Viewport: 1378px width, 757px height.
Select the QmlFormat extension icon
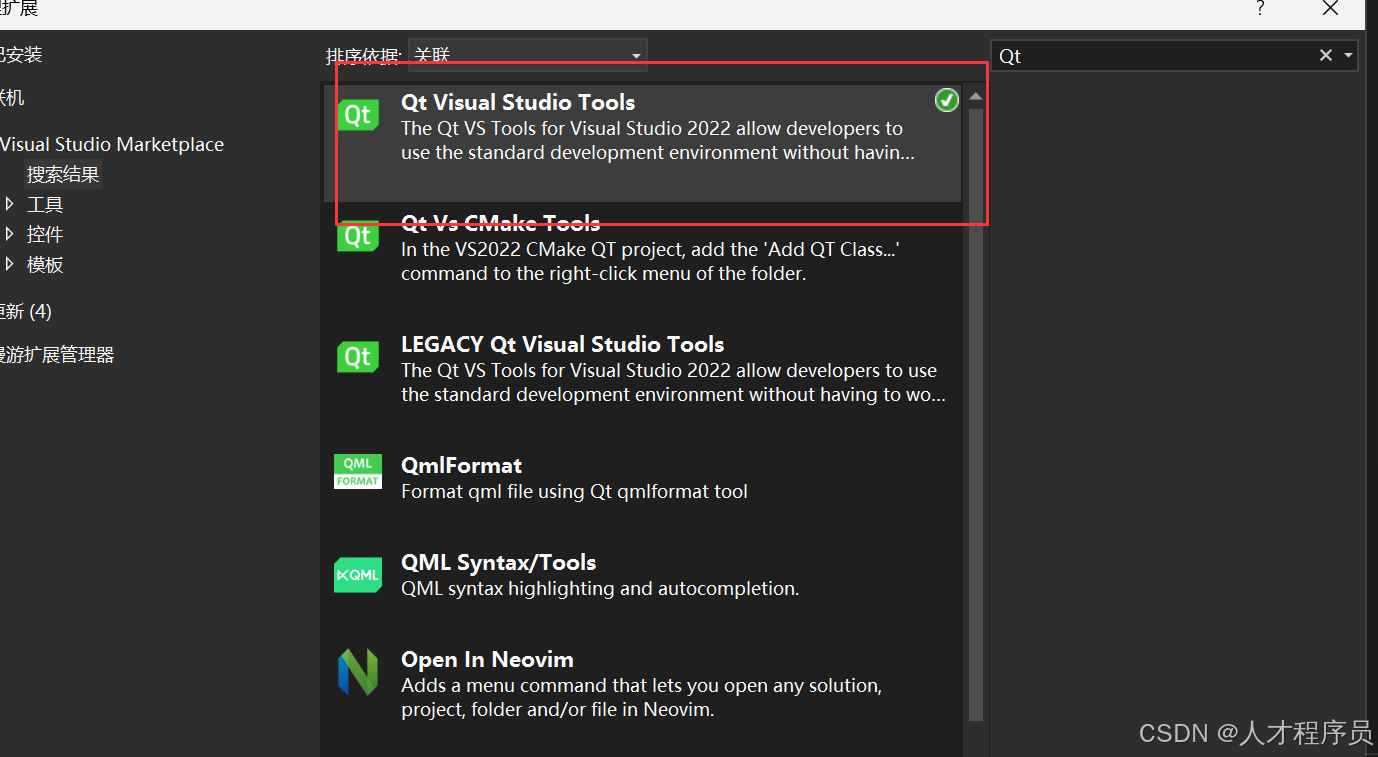point(358,471)
